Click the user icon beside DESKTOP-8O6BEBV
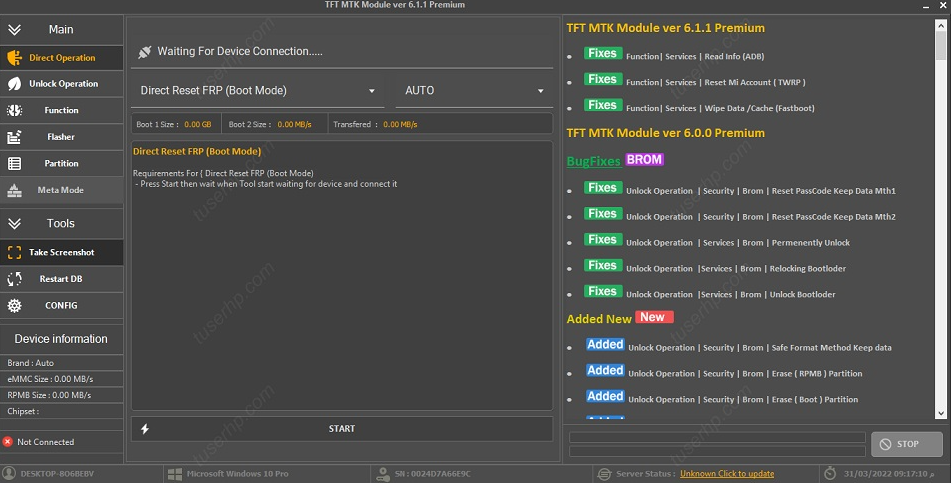The width and height of the screenshot is (951, 483). (x=8, y=473)
